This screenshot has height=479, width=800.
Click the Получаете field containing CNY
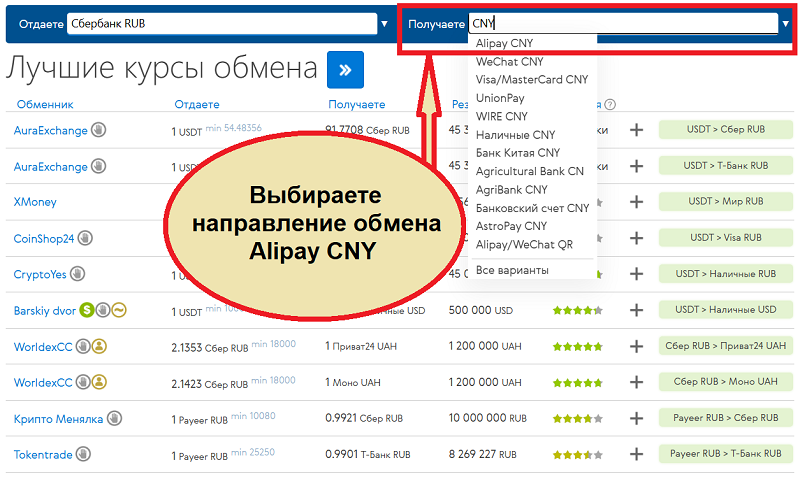(x=623, y=23)
